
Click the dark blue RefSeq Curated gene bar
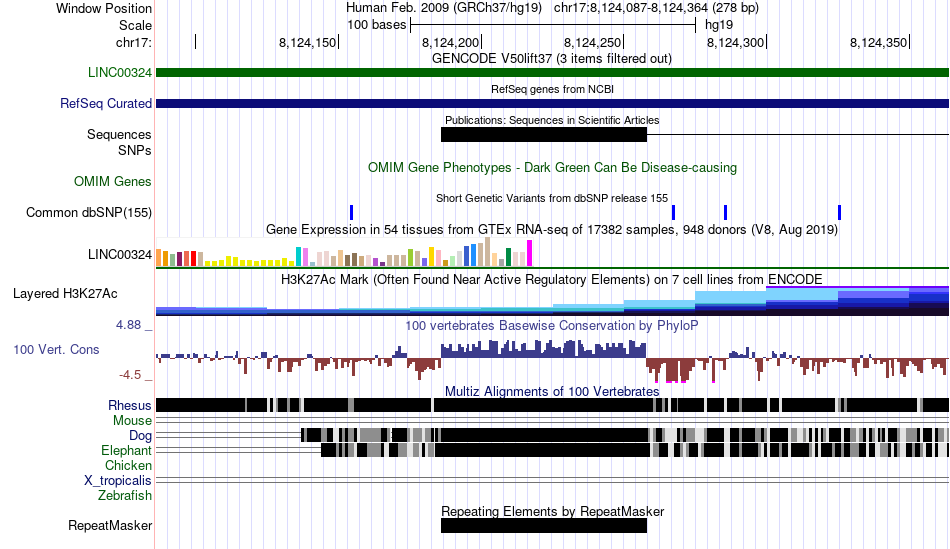(x=552, y=104)
